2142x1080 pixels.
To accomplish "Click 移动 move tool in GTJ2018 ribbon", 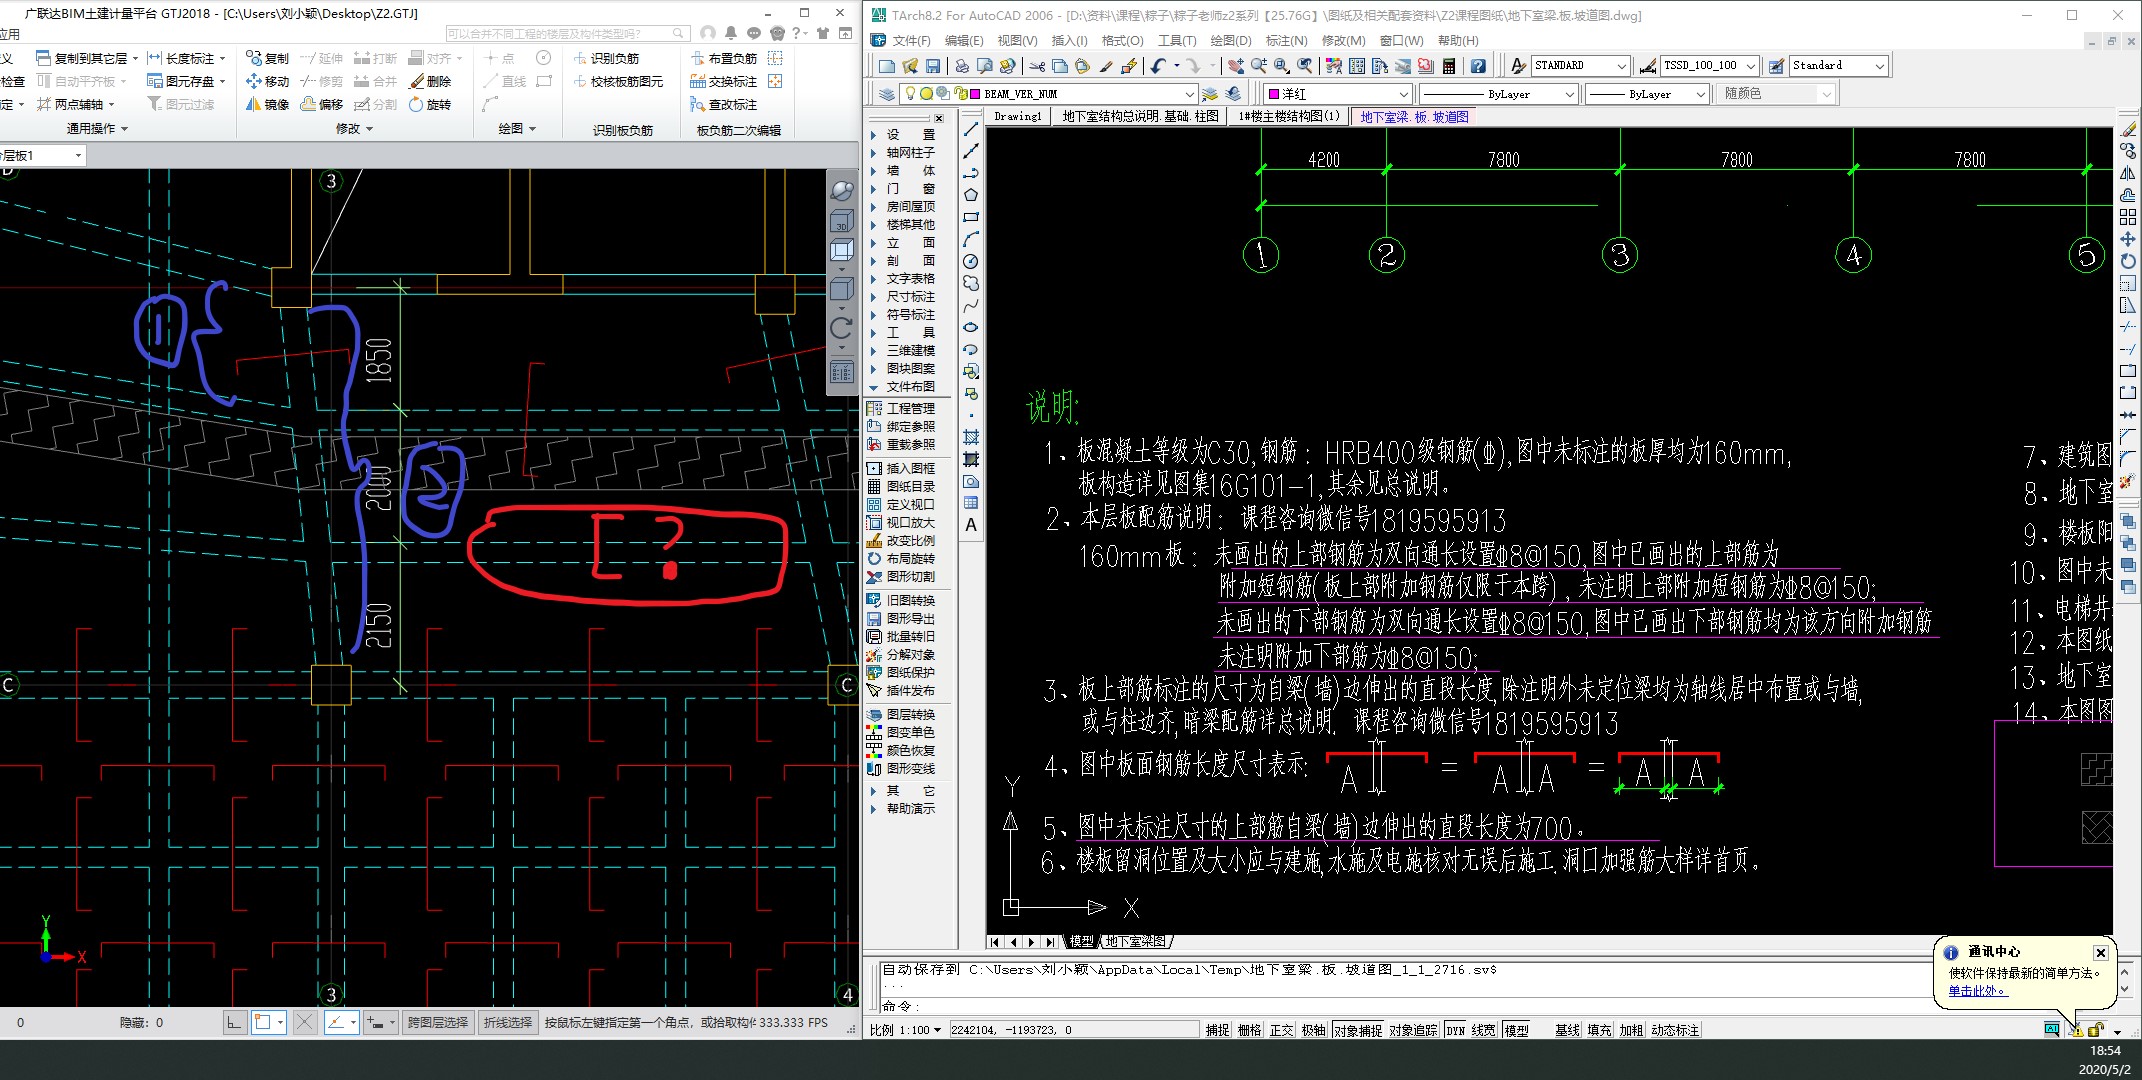I will coord(268,81).
